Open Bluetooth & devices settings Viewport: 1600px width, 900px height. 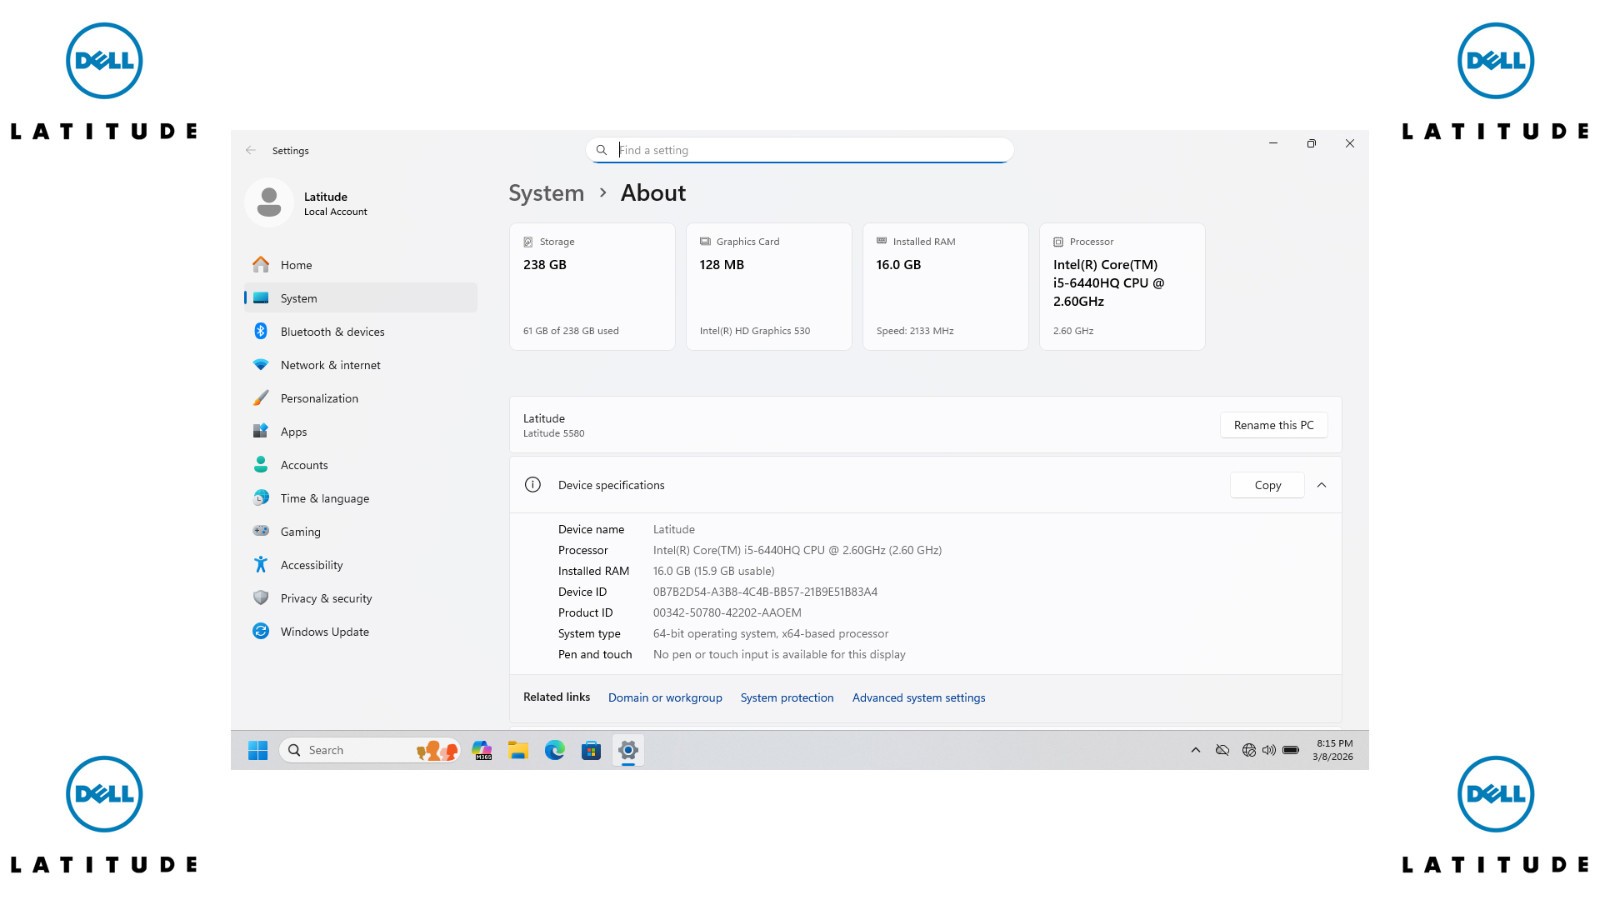[x=360, y=332]
